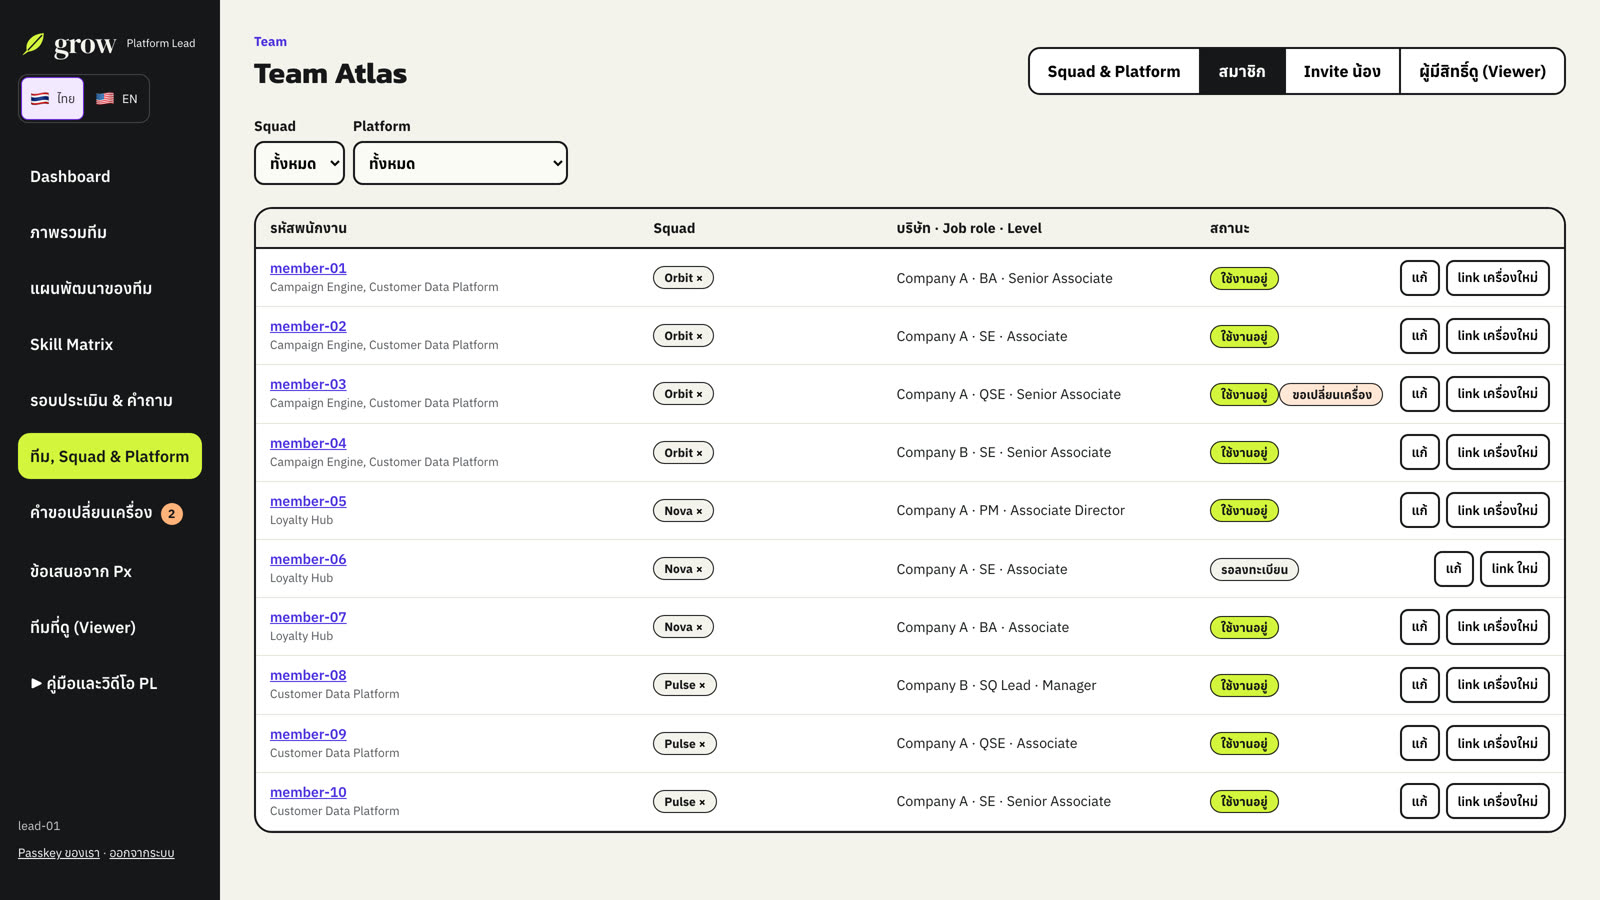Select the Squad & Platform tab
The width and height of the screenshot is (1600, 900).
coord(1114,71)
